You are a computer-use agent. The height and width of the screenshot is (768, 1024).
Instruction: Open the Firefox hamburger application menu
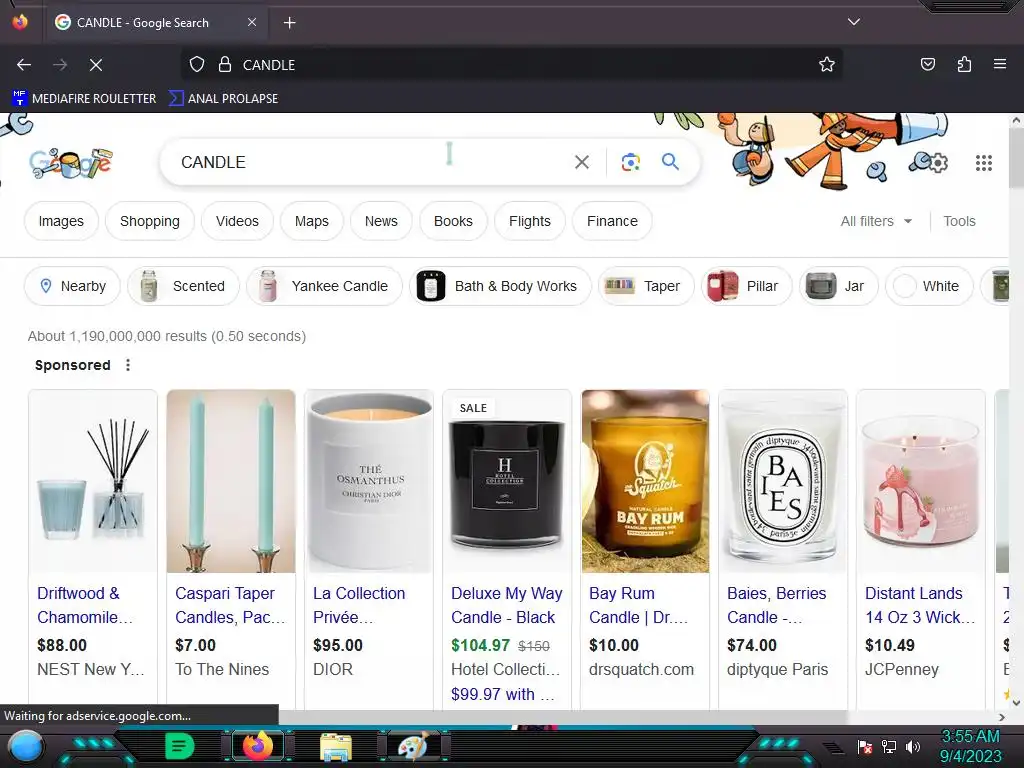click(x=1000, y=64)
